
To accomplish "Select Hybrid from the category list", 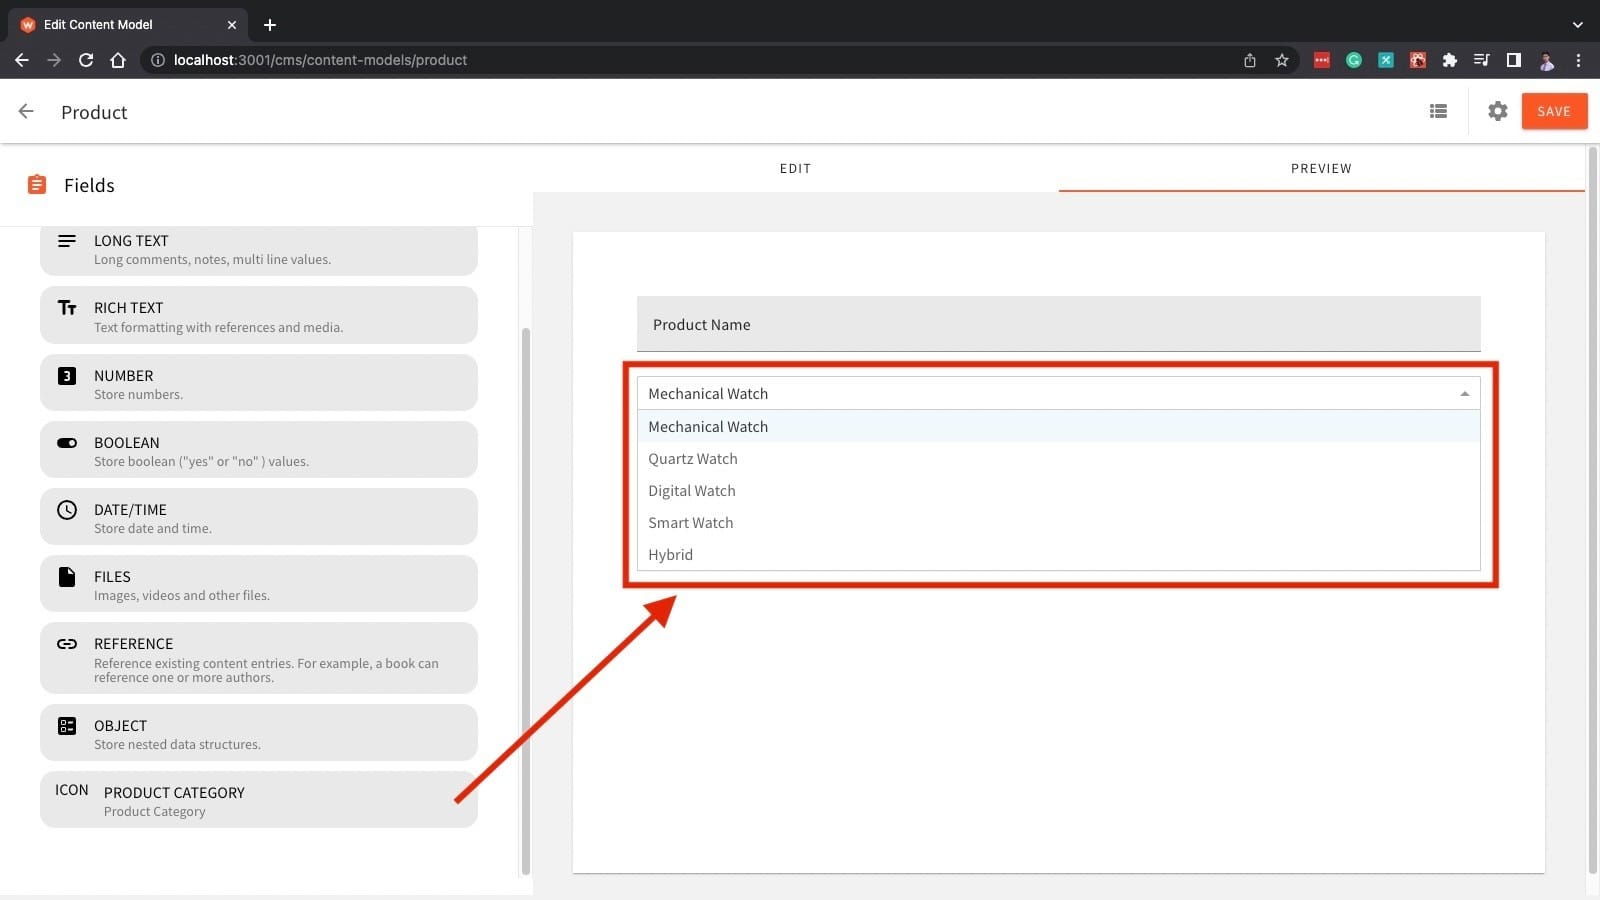I will click(x=671, y=555).
